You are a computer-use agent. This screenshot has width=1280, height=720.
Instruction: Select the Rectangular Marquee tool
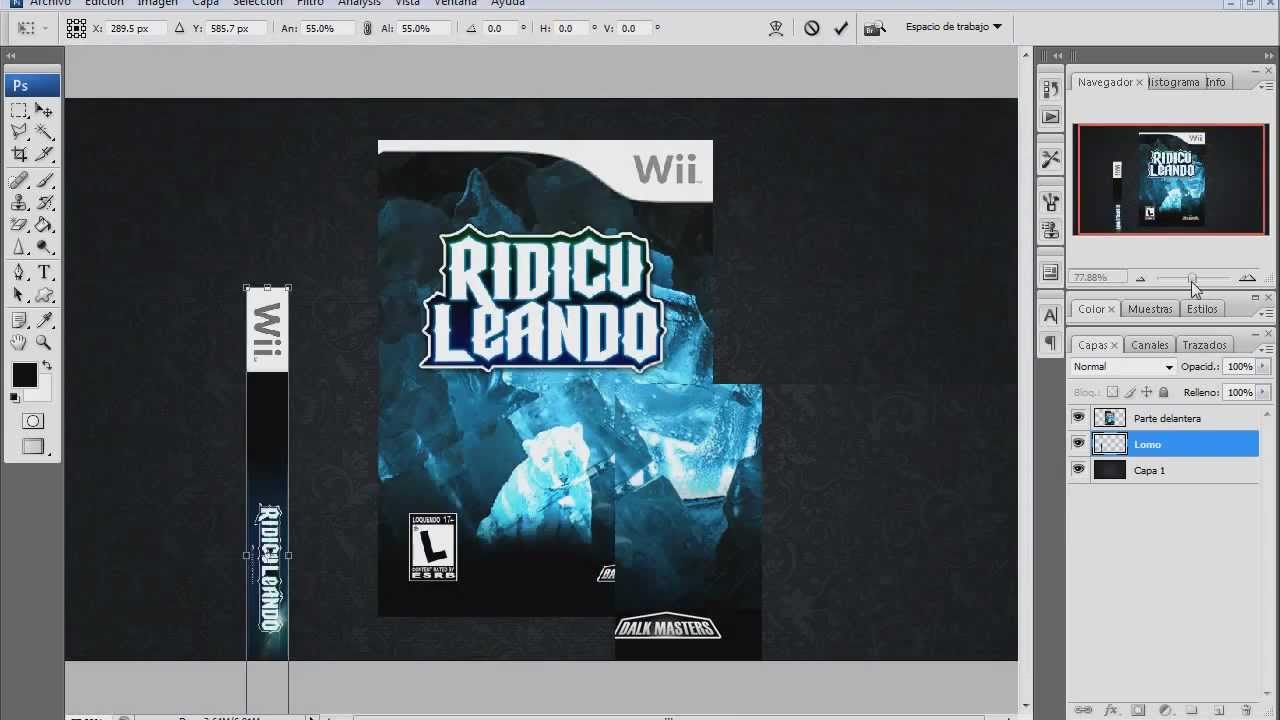[19, 110]
